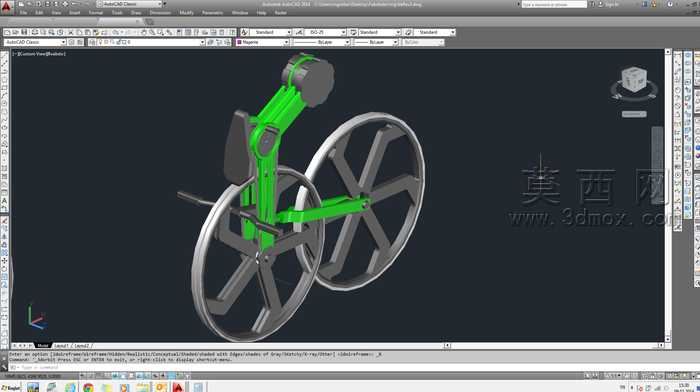Open the Standard table style dropdown

point(379,32)
